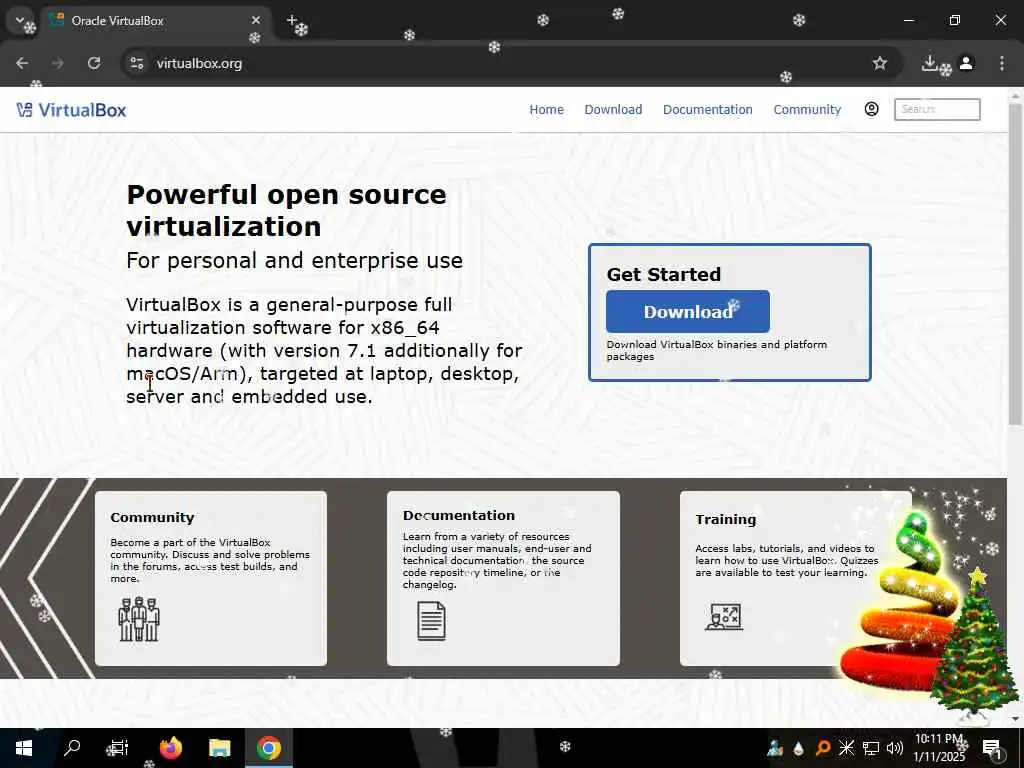Screen dimensions: 1024x768
Task: Switch to the Oracle VirtualBox tab
Action: (x=155, y=21)
